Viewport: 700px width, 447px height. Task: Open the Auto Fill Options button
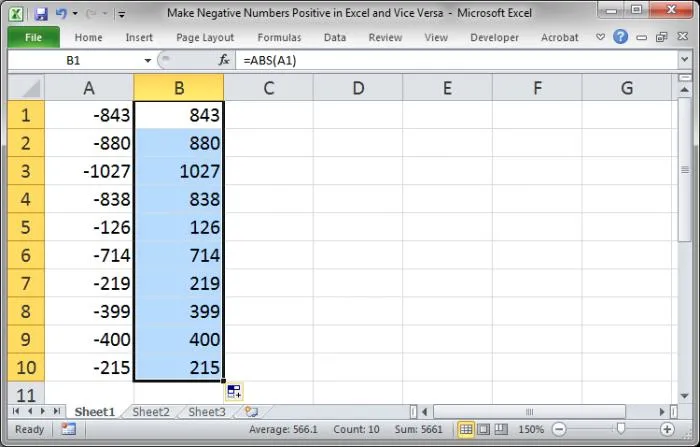234,392
